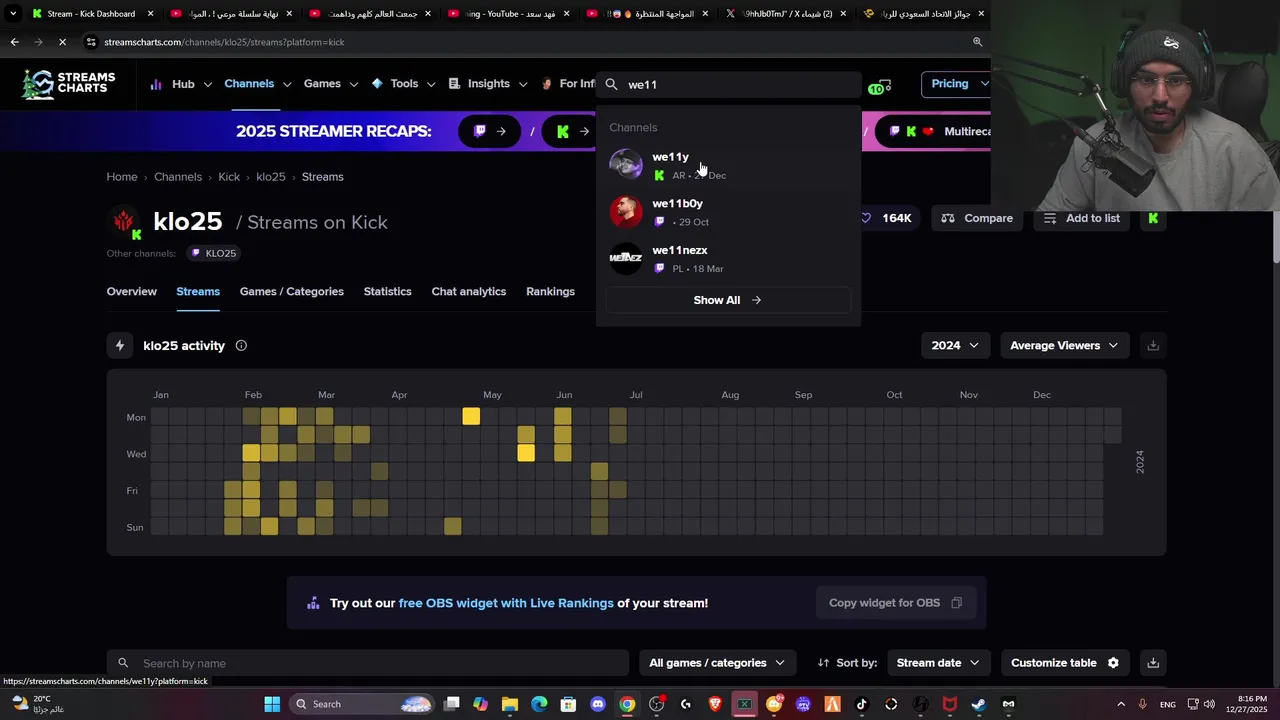Switch to Stream - Kick Dashboard browser tab

(91, 14)
